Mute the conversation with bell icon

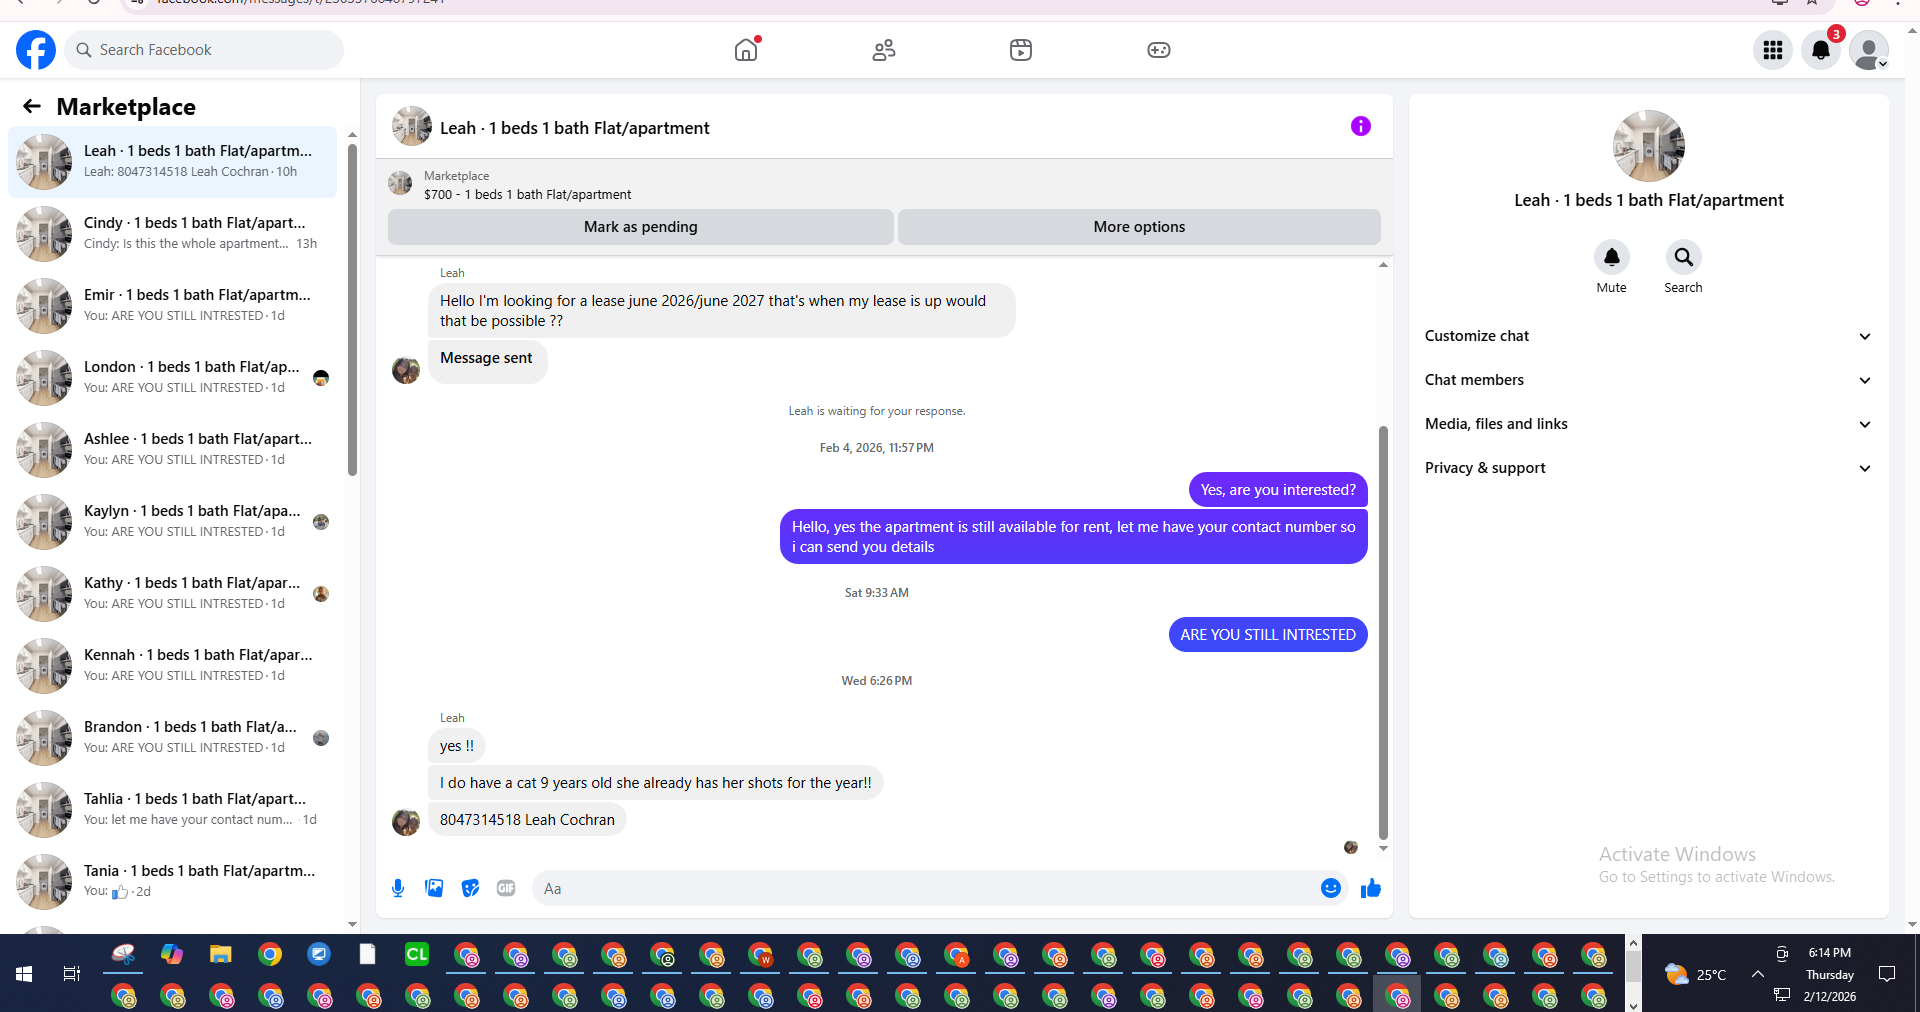1612,257
